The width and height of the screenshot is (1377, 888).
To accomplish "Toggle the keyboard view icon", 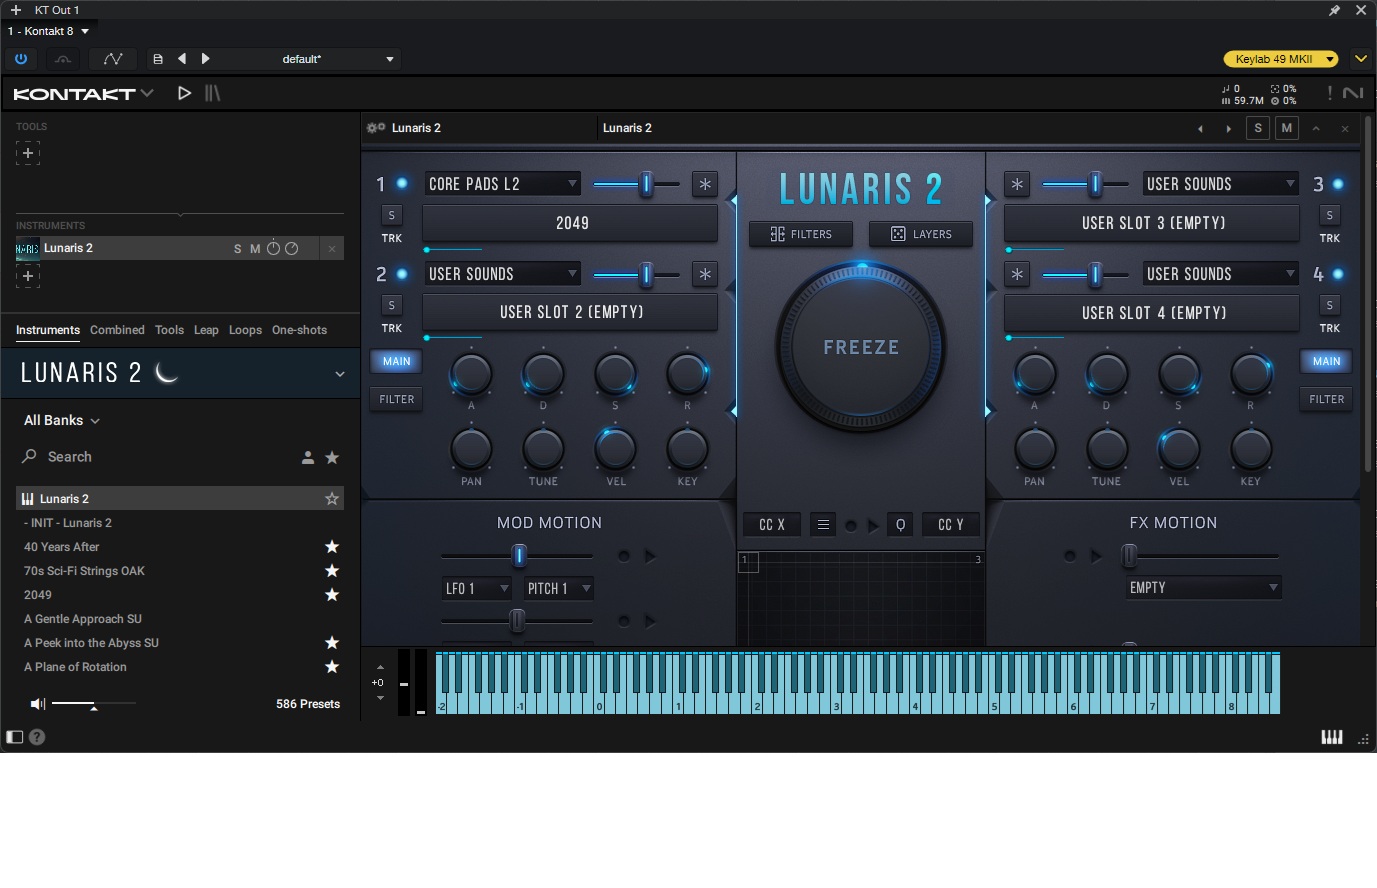I will coord(1332,737).
